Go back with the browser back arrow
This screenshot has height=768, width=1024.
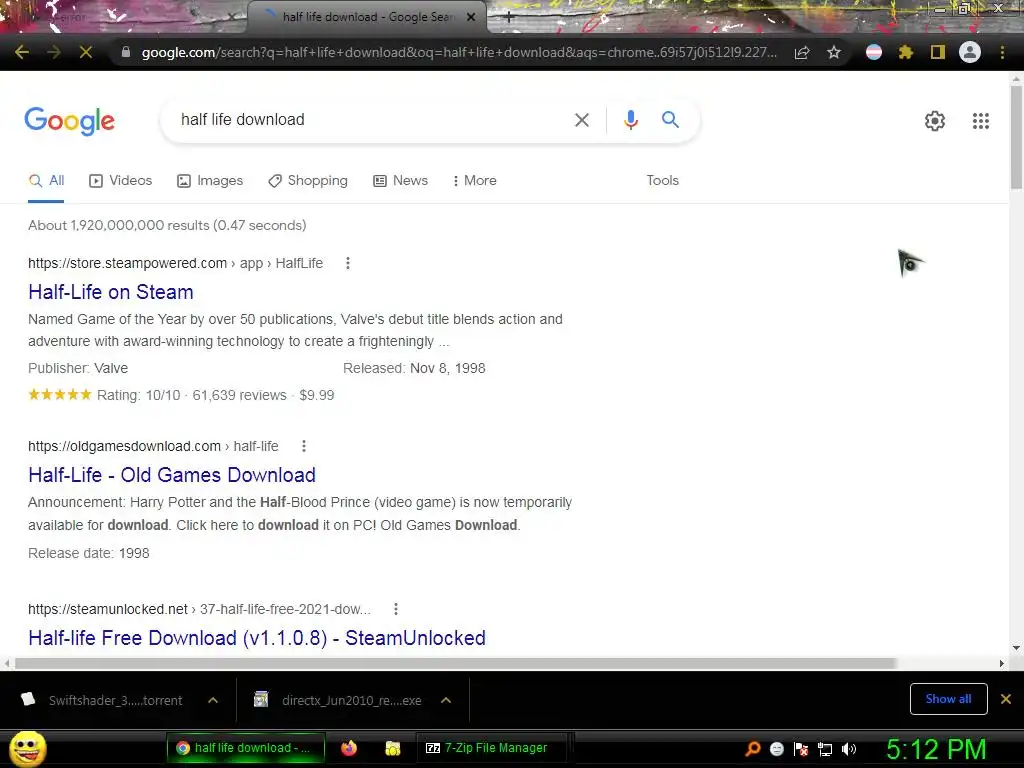tap(22, 52)
